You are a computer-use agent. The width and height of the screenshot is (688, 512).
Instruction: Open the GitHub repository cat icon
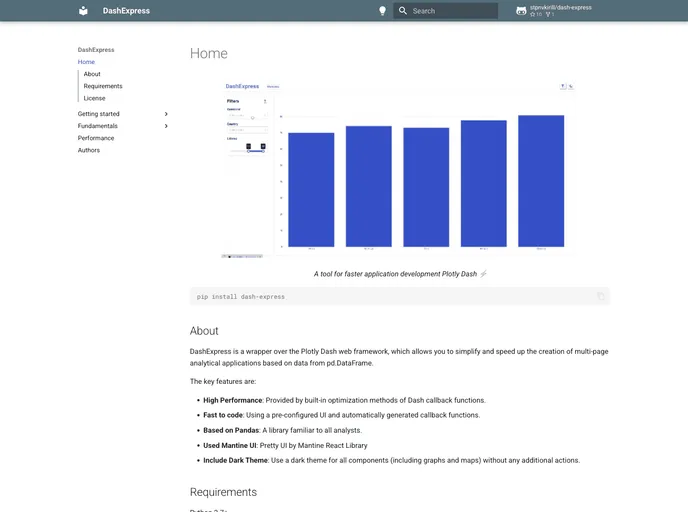(x=521, y=11)
